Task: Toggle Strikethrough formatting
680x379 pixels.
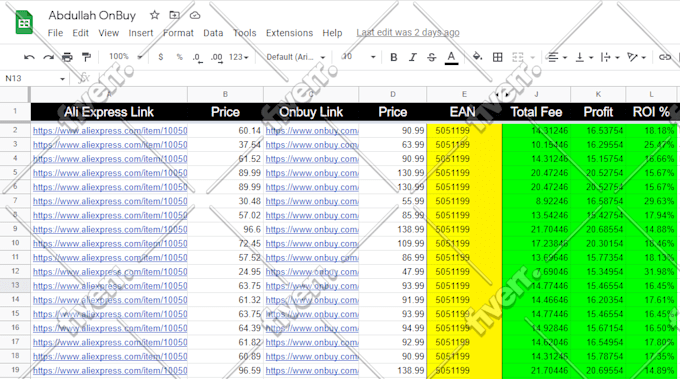Action: [x=432, y=57]
